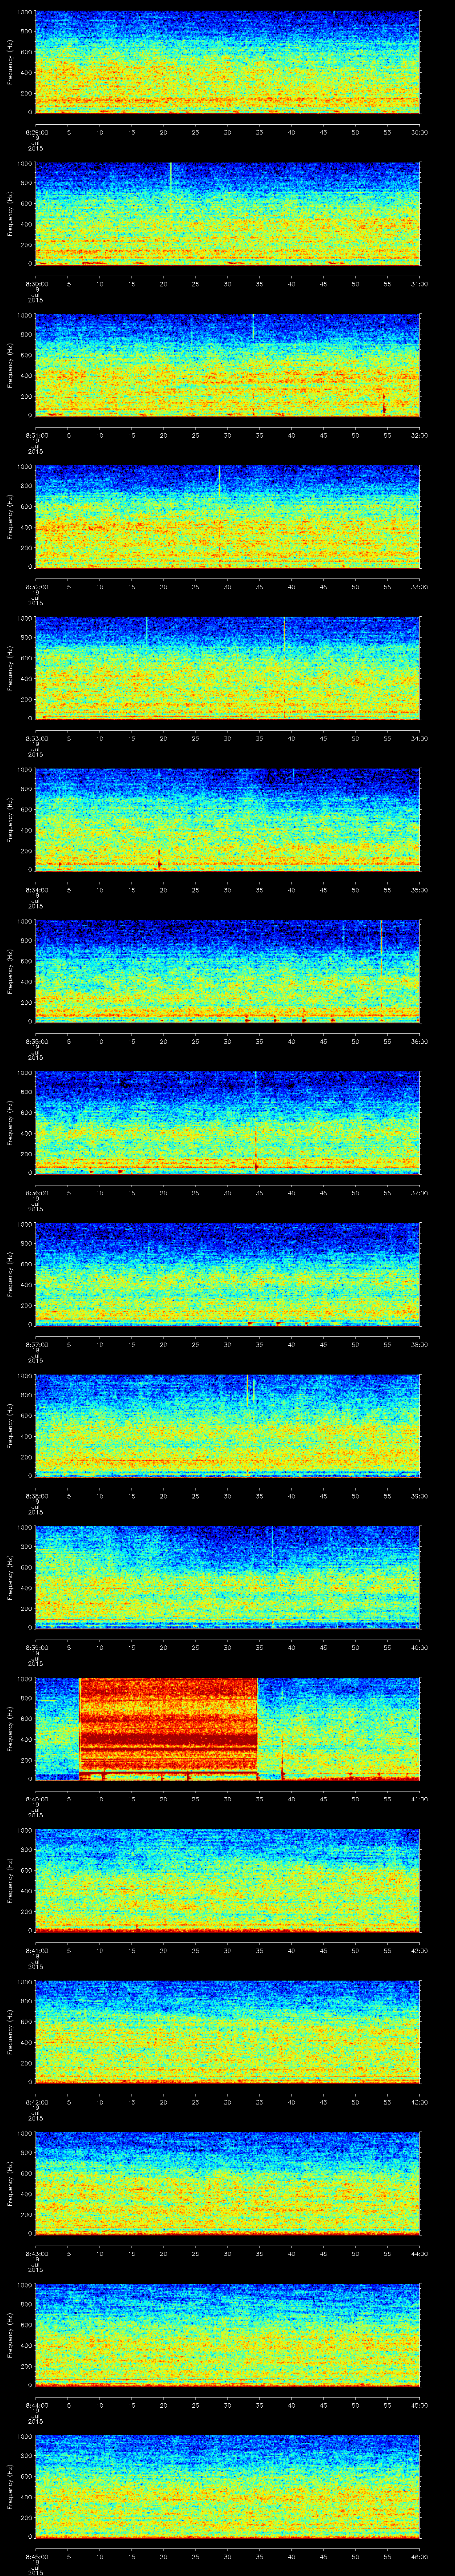Click the 30:00 end time label
The width and height of the screenshot is (455, 2576).
[x=419, y=131]
